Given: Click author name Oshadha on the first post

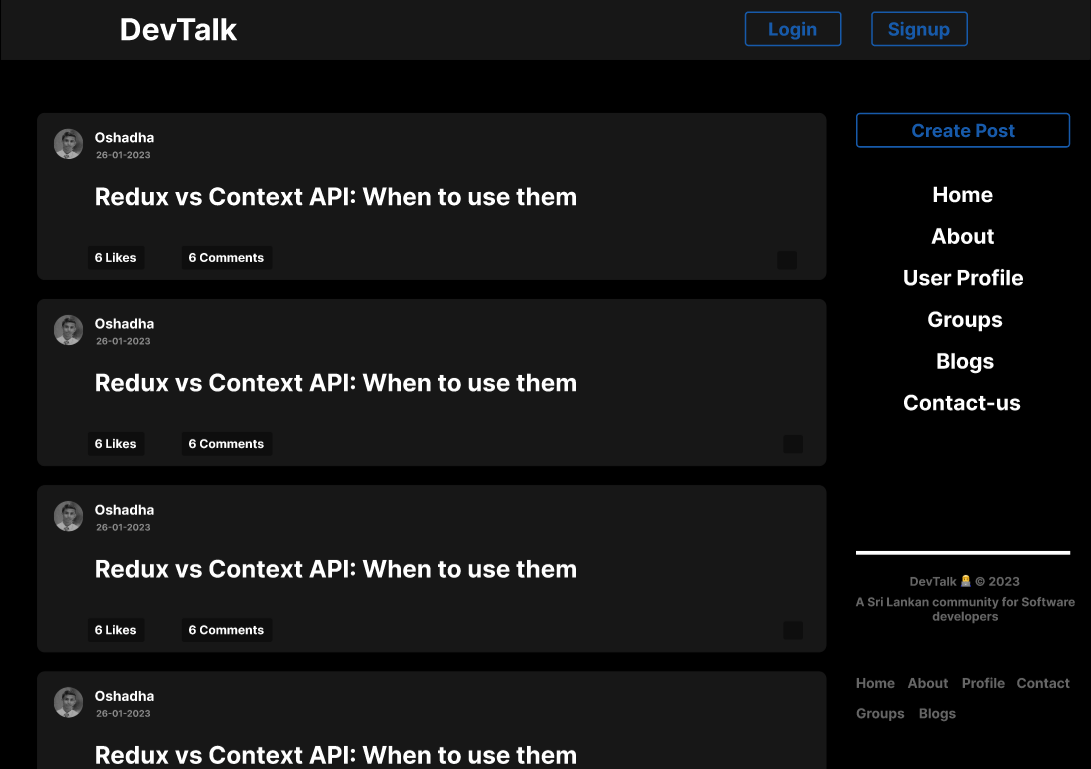Looking at the screenshot, I should point(125,138).
